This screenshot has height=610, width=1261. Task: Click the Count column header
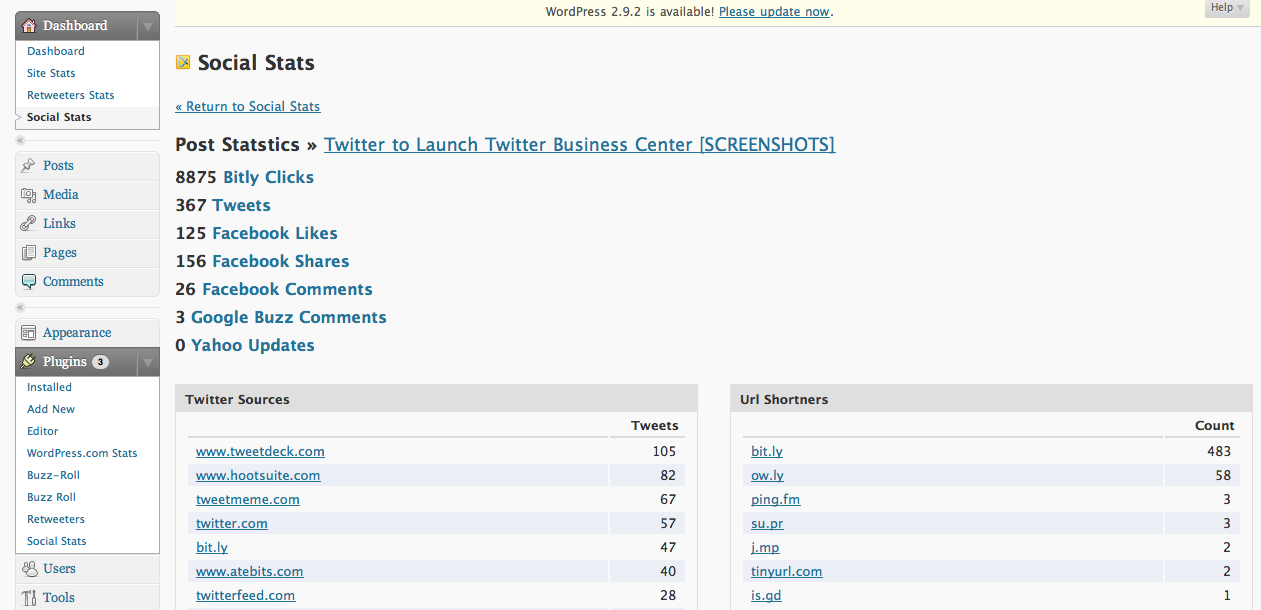click(1215, 425)
